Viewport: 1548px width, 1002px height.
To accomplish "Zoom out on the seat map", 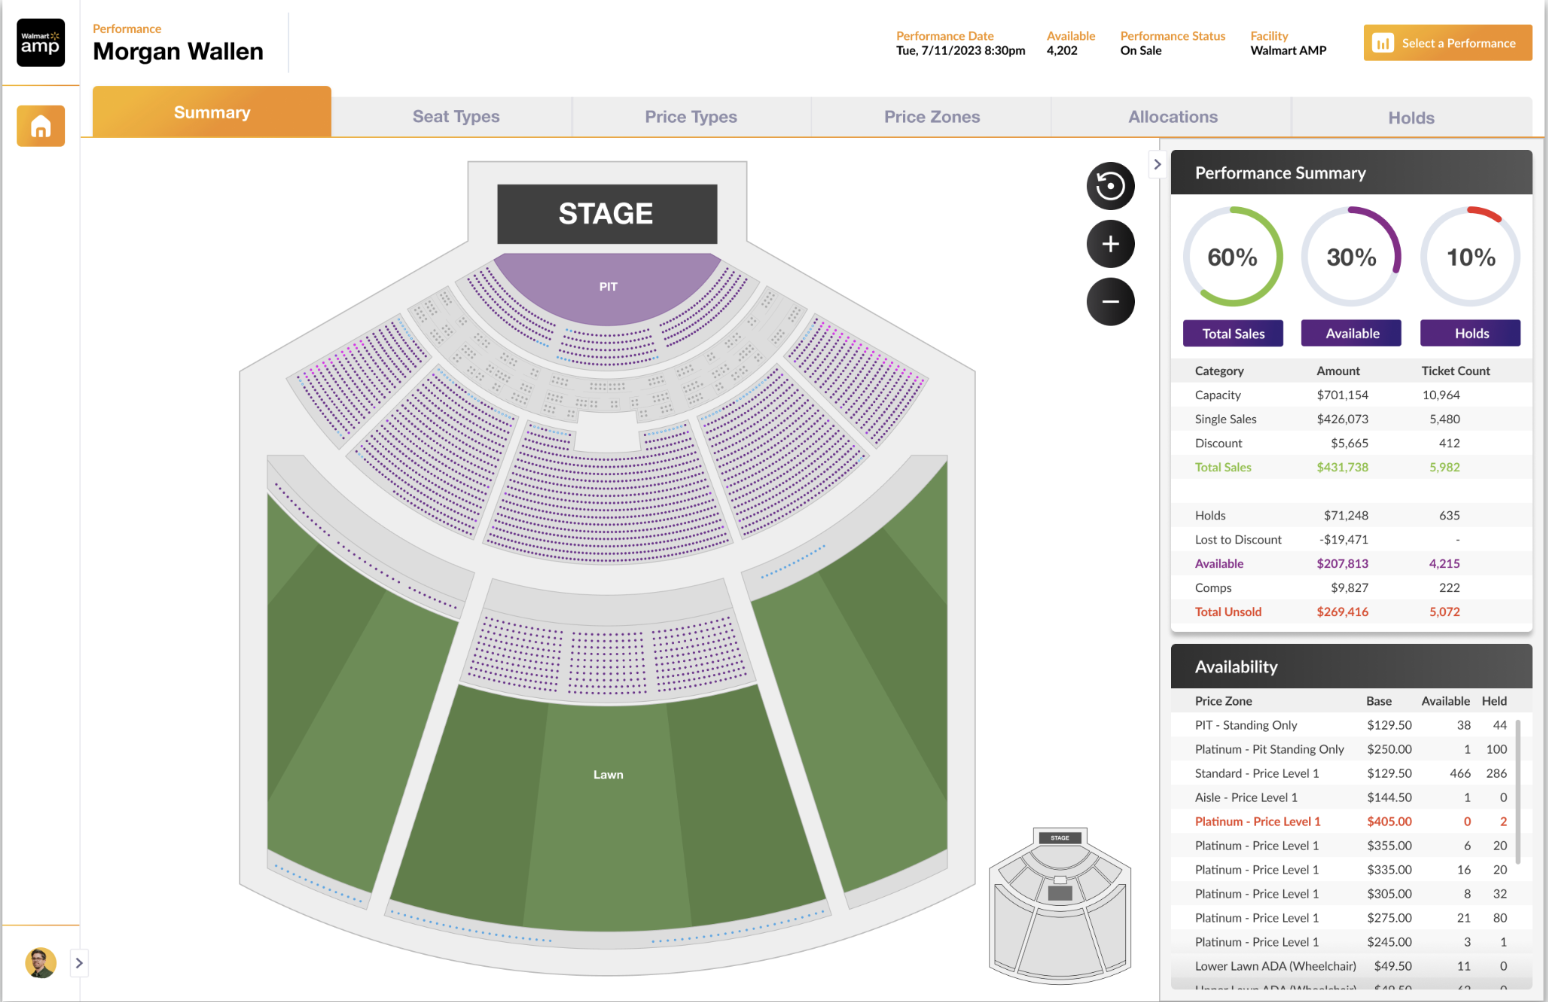I will (x=1110, y=302).
